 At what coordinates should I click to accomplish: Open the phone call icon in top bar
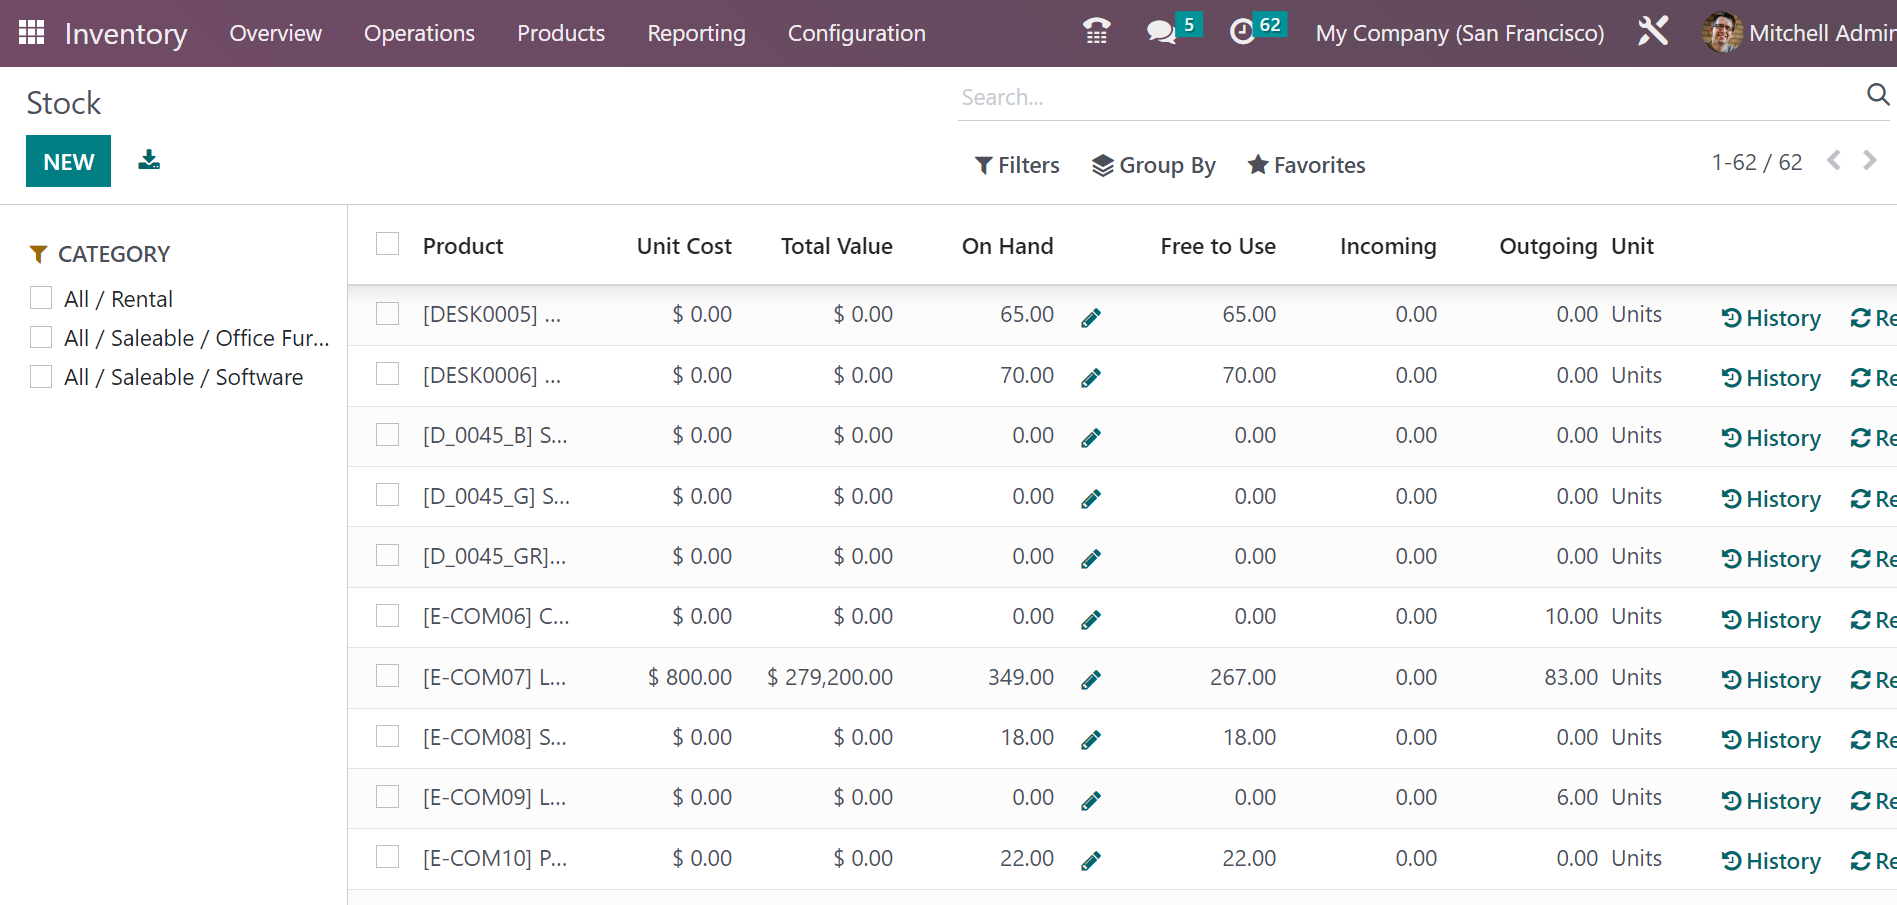click(1096, 31)
